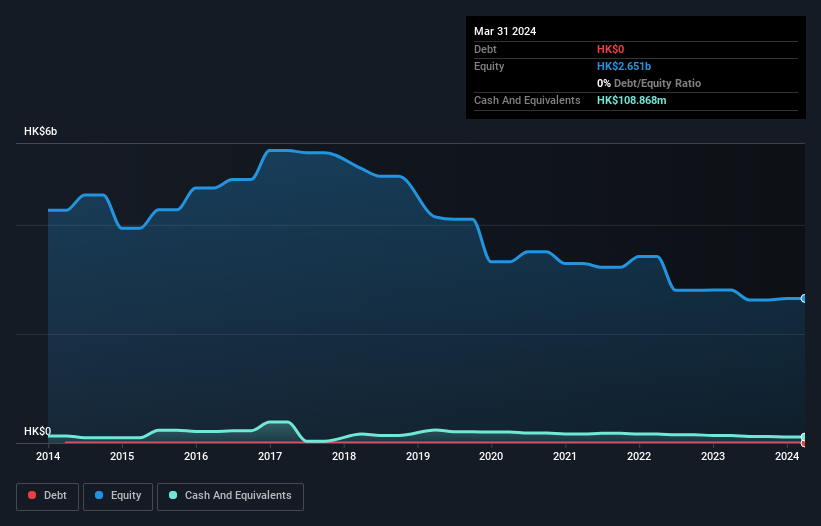821x526 pixels.
Task: Click the Debt row label in tooltip
Action: click(485, 49)
